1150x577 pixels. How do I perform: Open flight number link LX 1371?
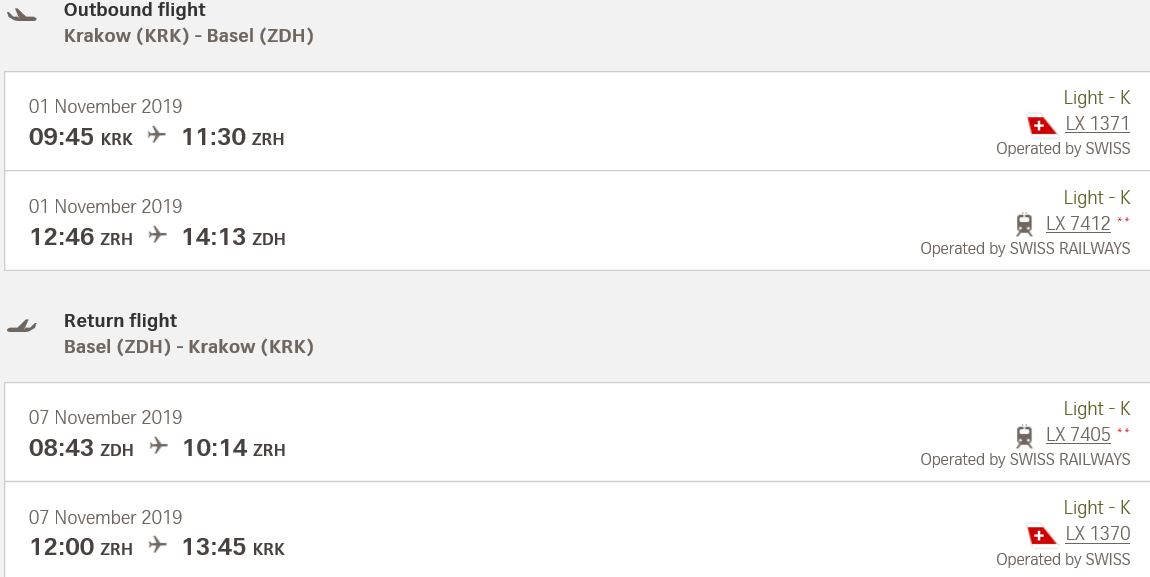click(1098, 124)
